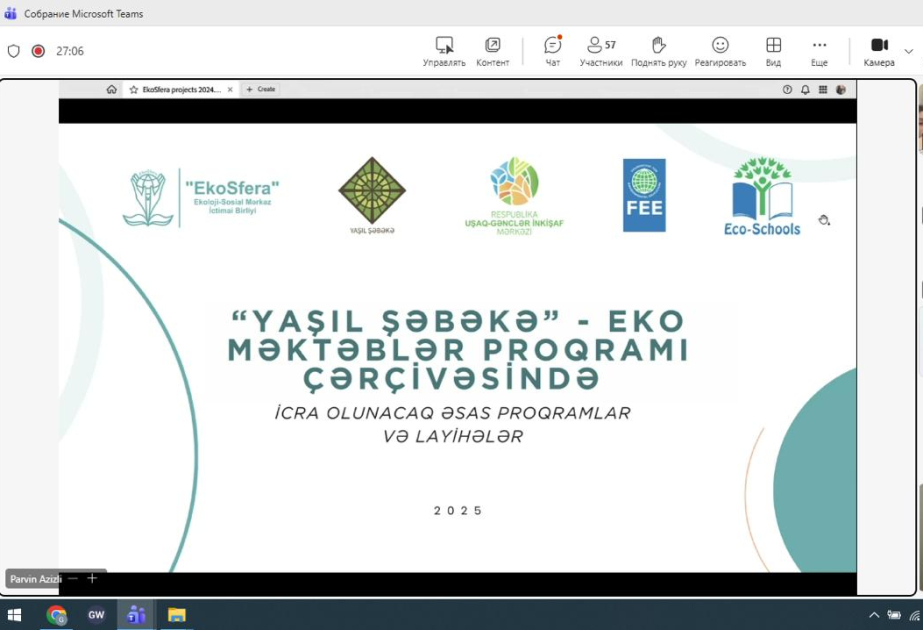Click the Respublika Uşaq-Gənclər İnkişaf logo
Image resolution: width=923 pixels, height=630 pixels.
tap(514, 196)
